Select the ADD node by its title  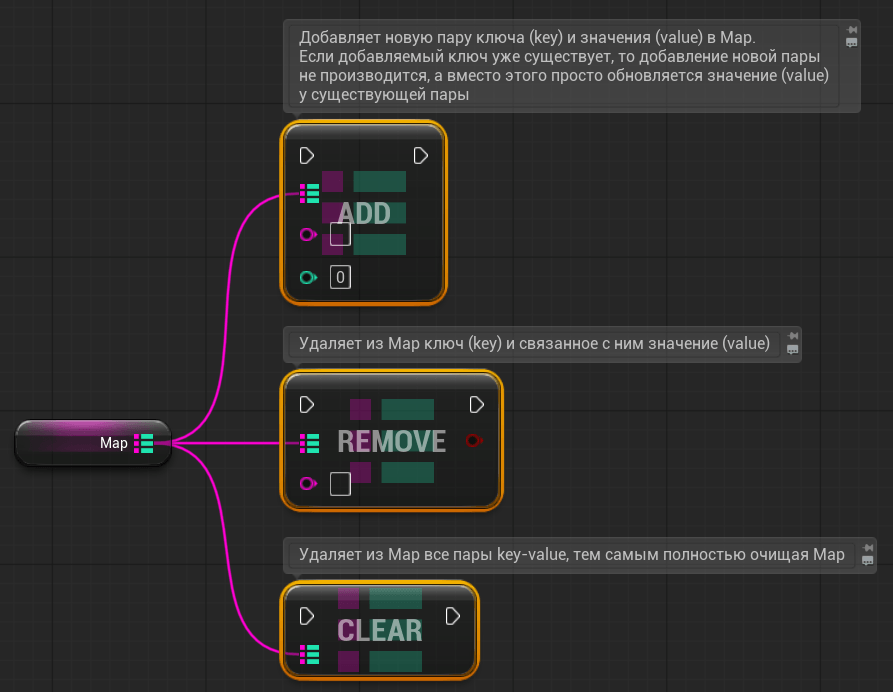click(365, 214)
